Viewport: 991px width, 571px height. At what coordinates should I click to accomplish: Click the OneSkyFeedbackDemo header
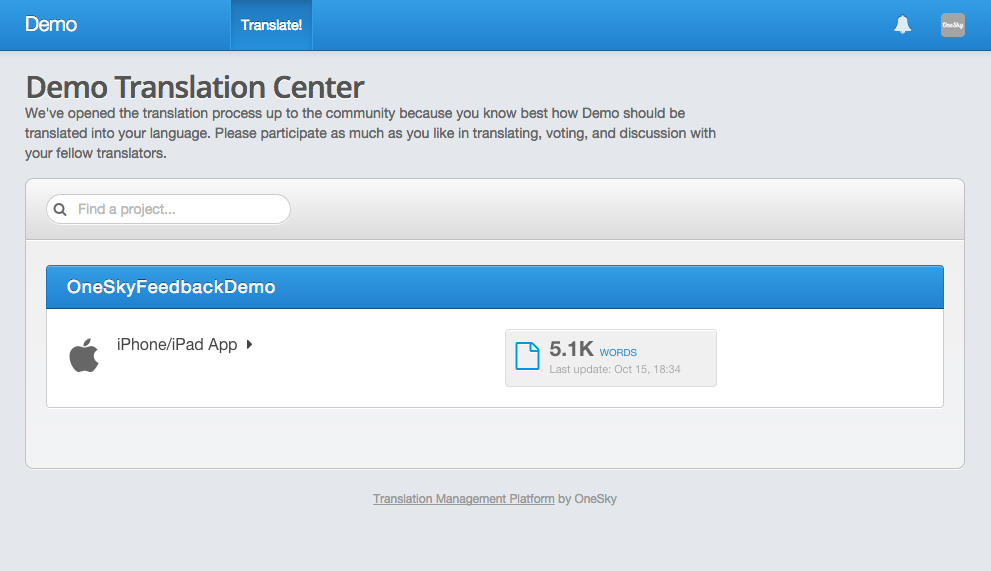click(495, 287)
